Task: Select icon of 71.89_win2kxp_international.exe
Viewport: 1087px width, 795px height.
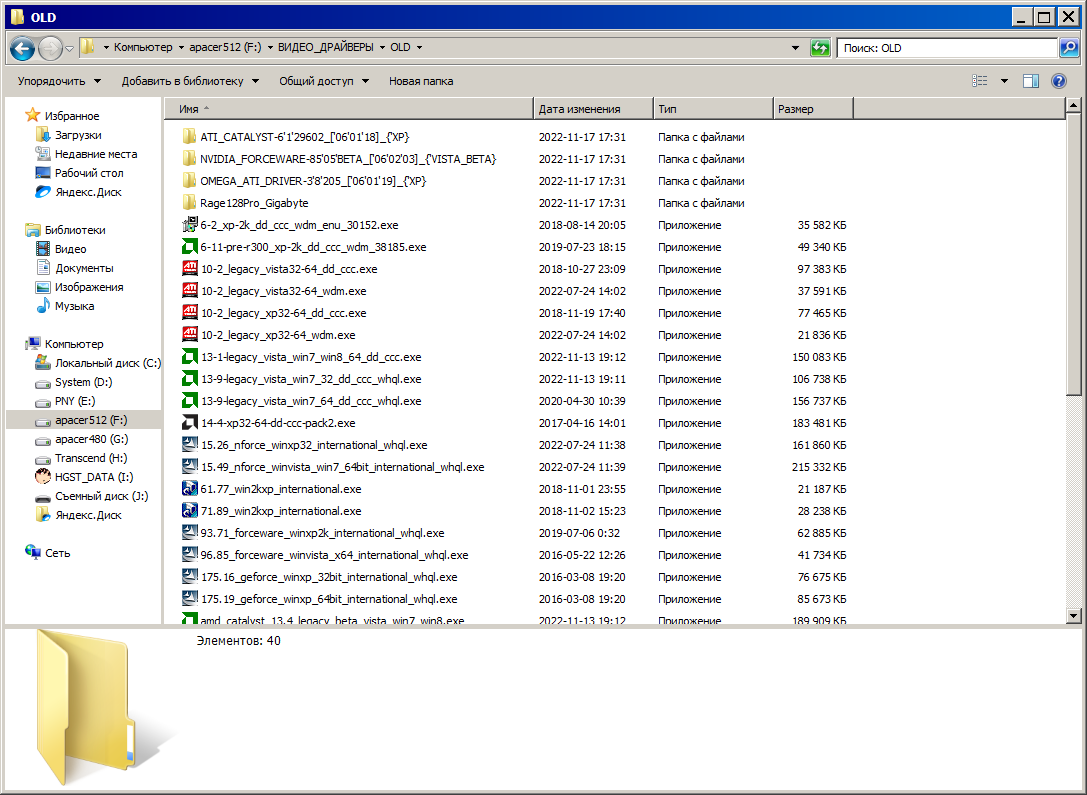Action: [x=190, y=511]
